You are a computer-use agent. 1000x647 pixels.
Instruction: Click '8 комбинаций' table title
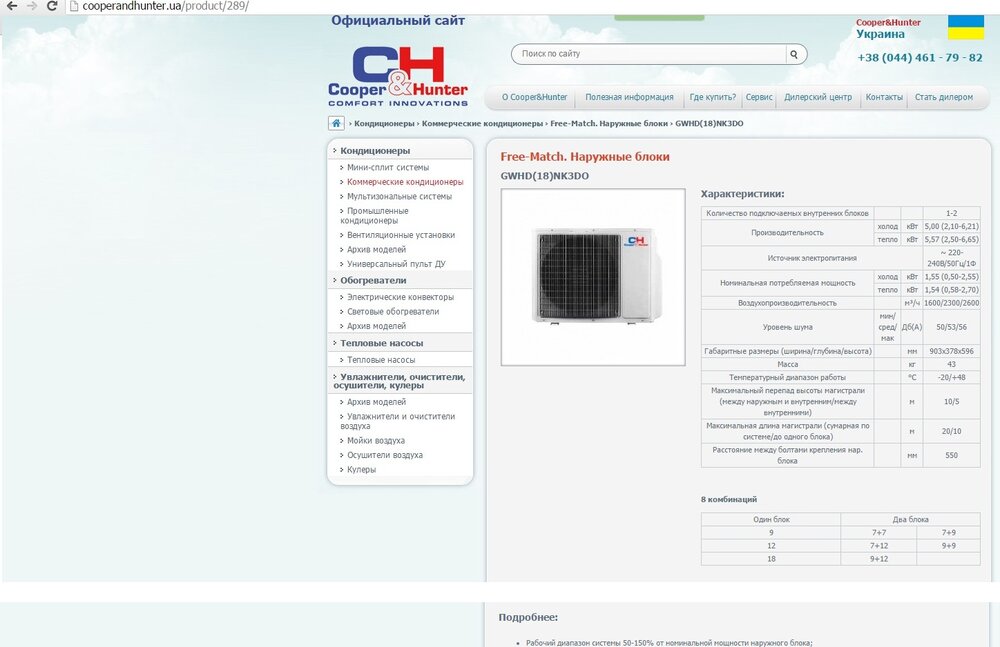click(729, 500)
